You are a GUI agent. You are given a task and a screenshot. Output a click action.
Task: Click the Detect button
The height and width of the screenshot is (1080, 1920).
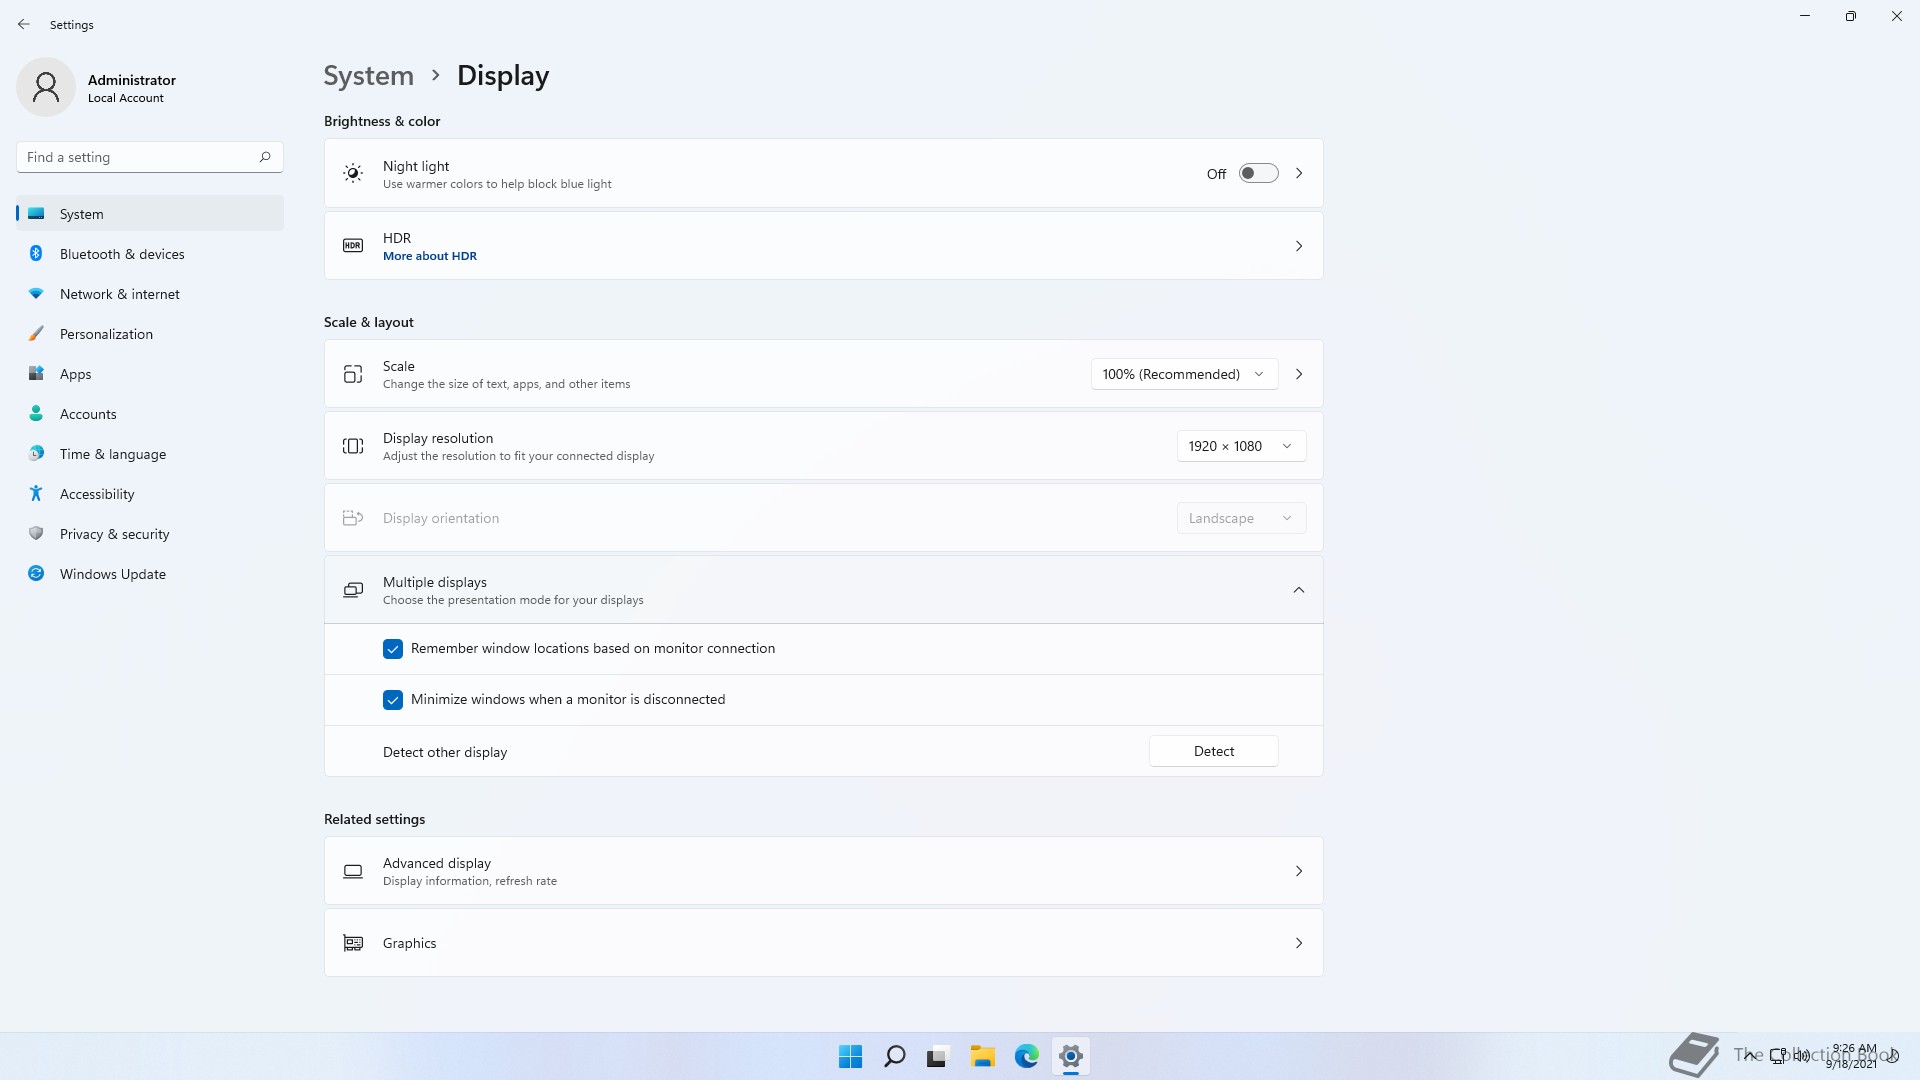[1213, 751]
